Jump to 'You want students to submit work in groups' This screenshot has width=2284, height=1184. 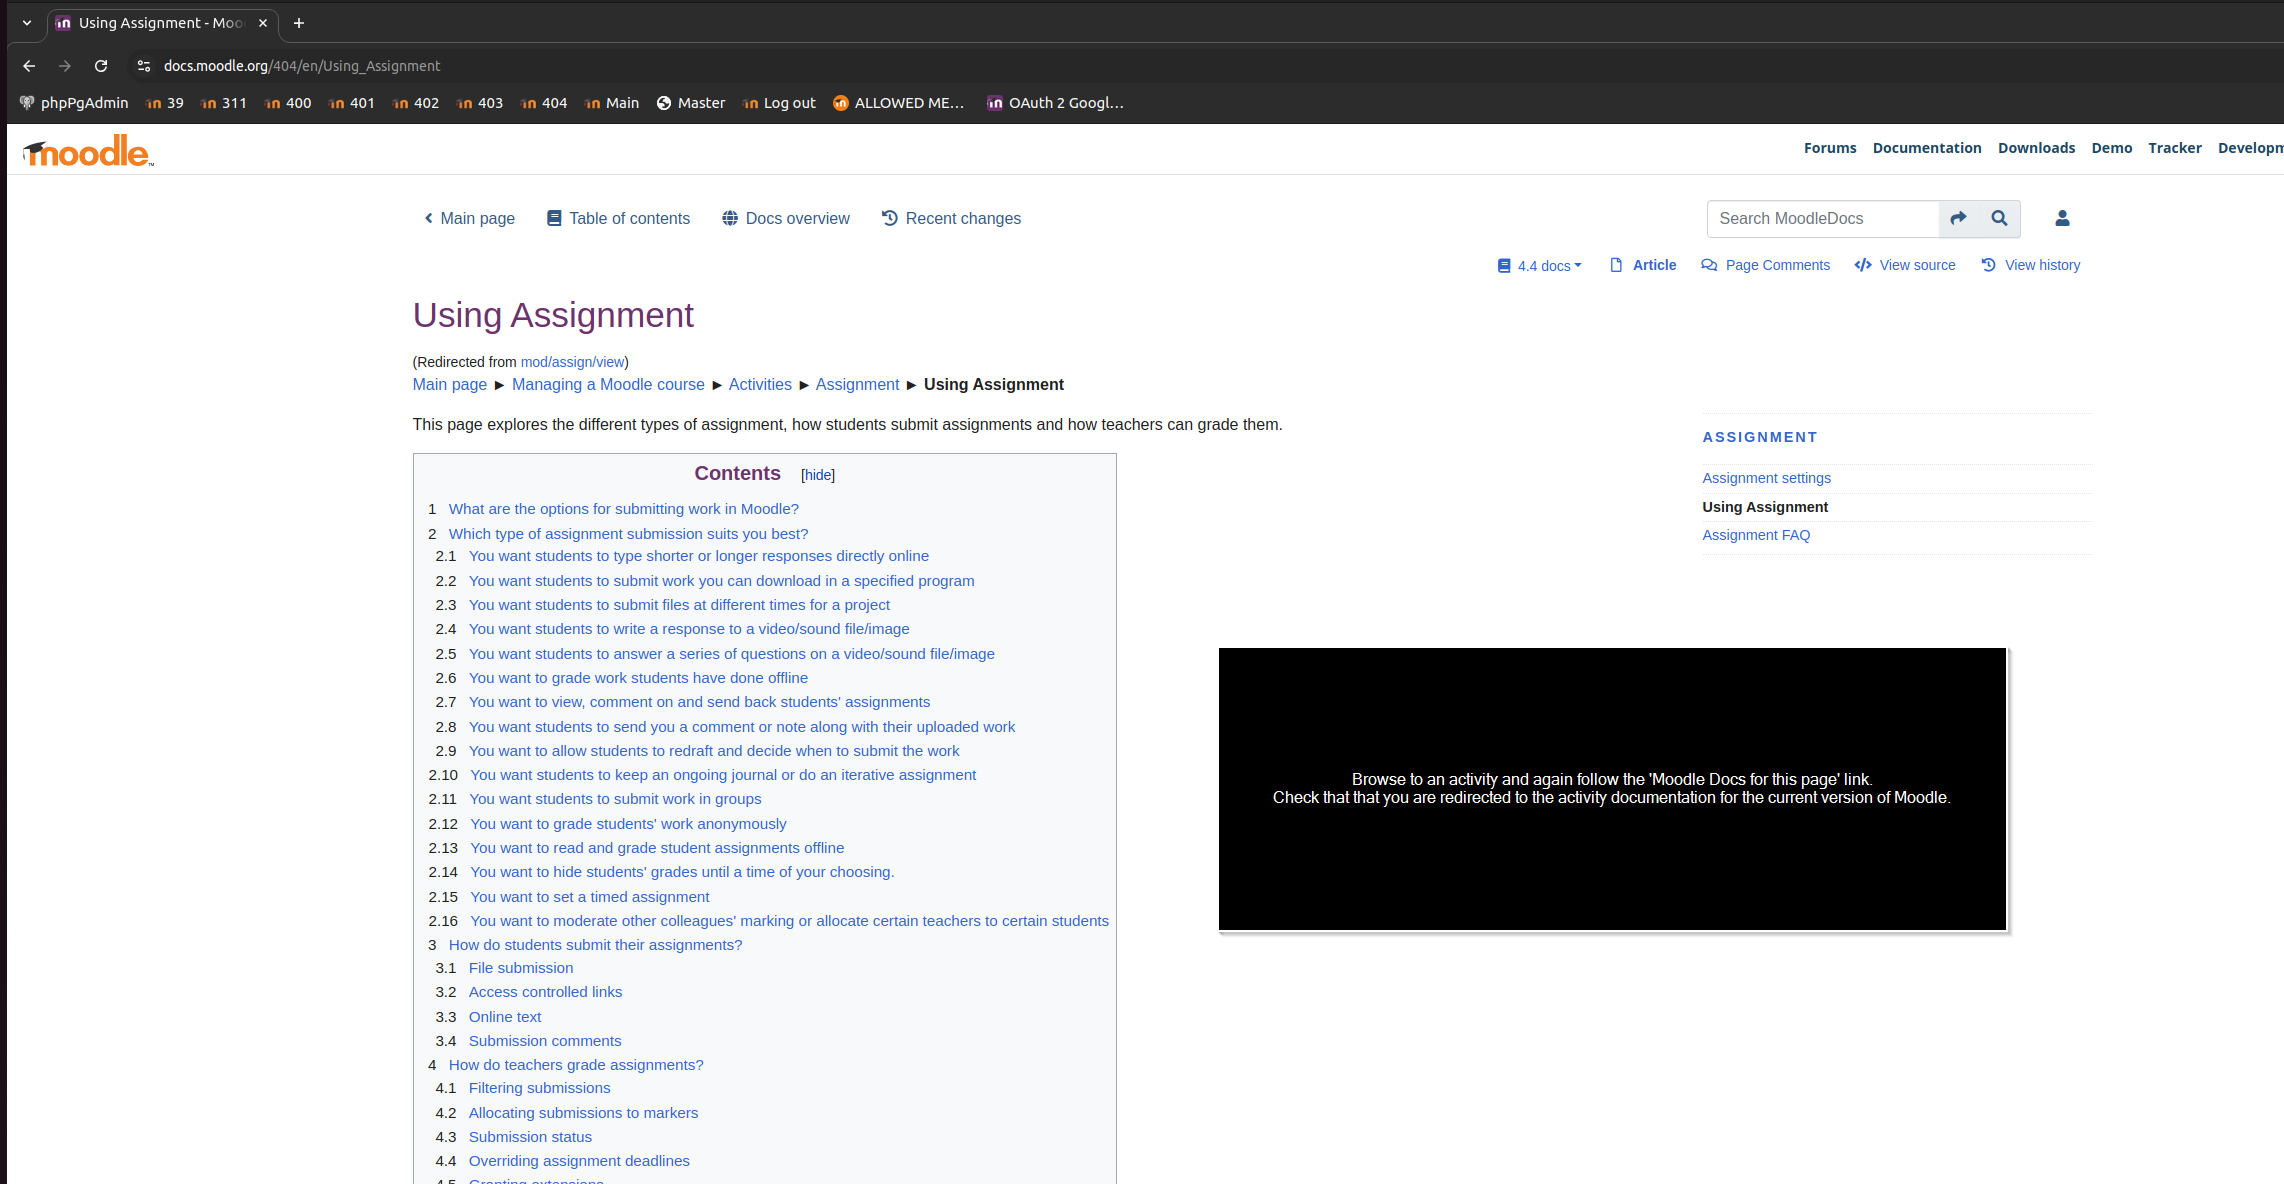(616, 799)
